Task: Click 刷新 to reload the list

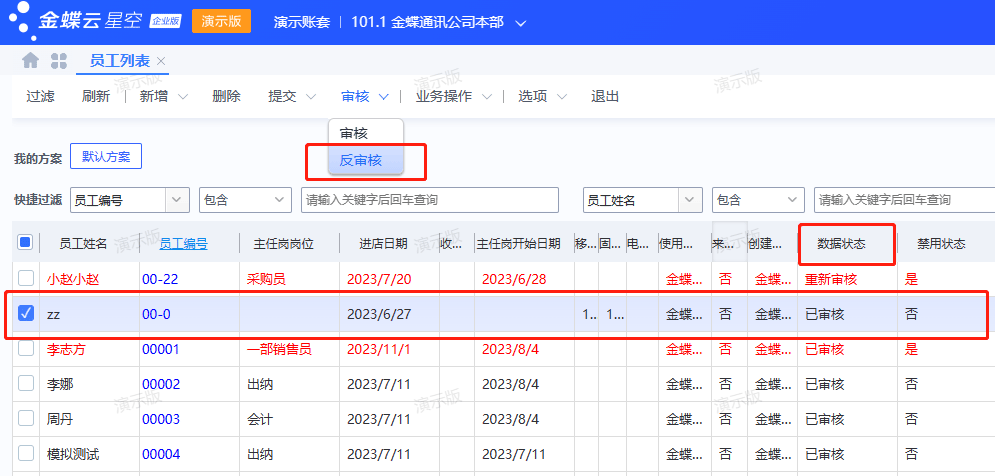Action: [96, 96]
